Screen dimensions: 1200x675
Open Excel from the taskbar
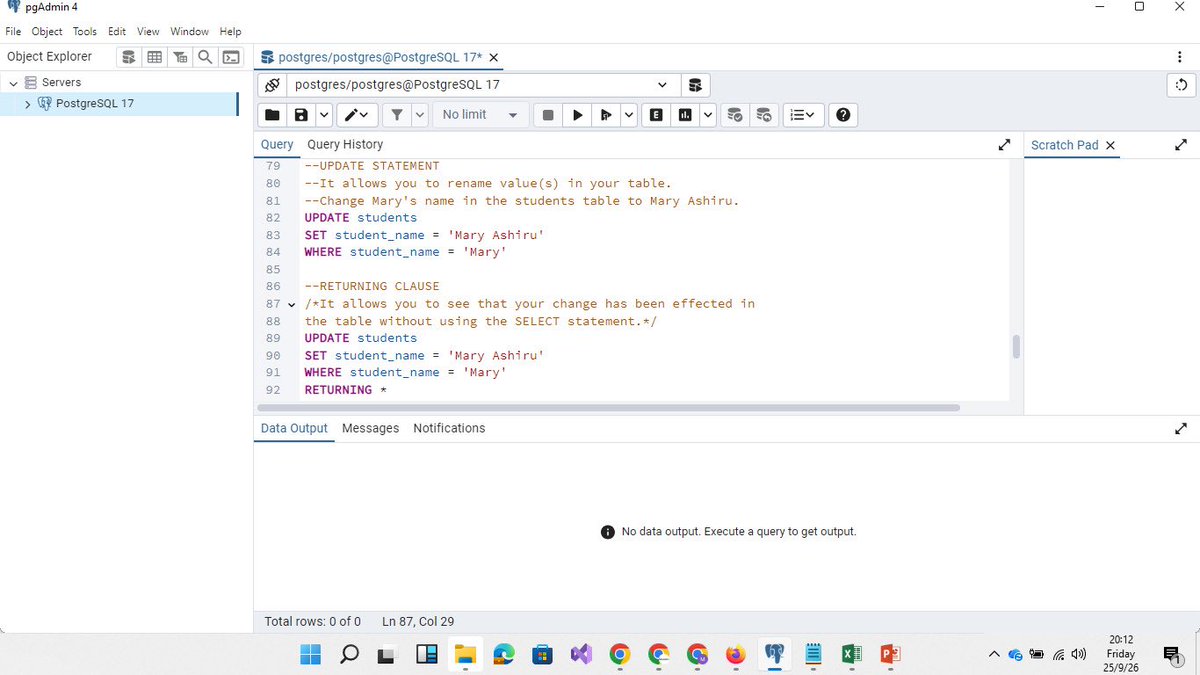851,655
